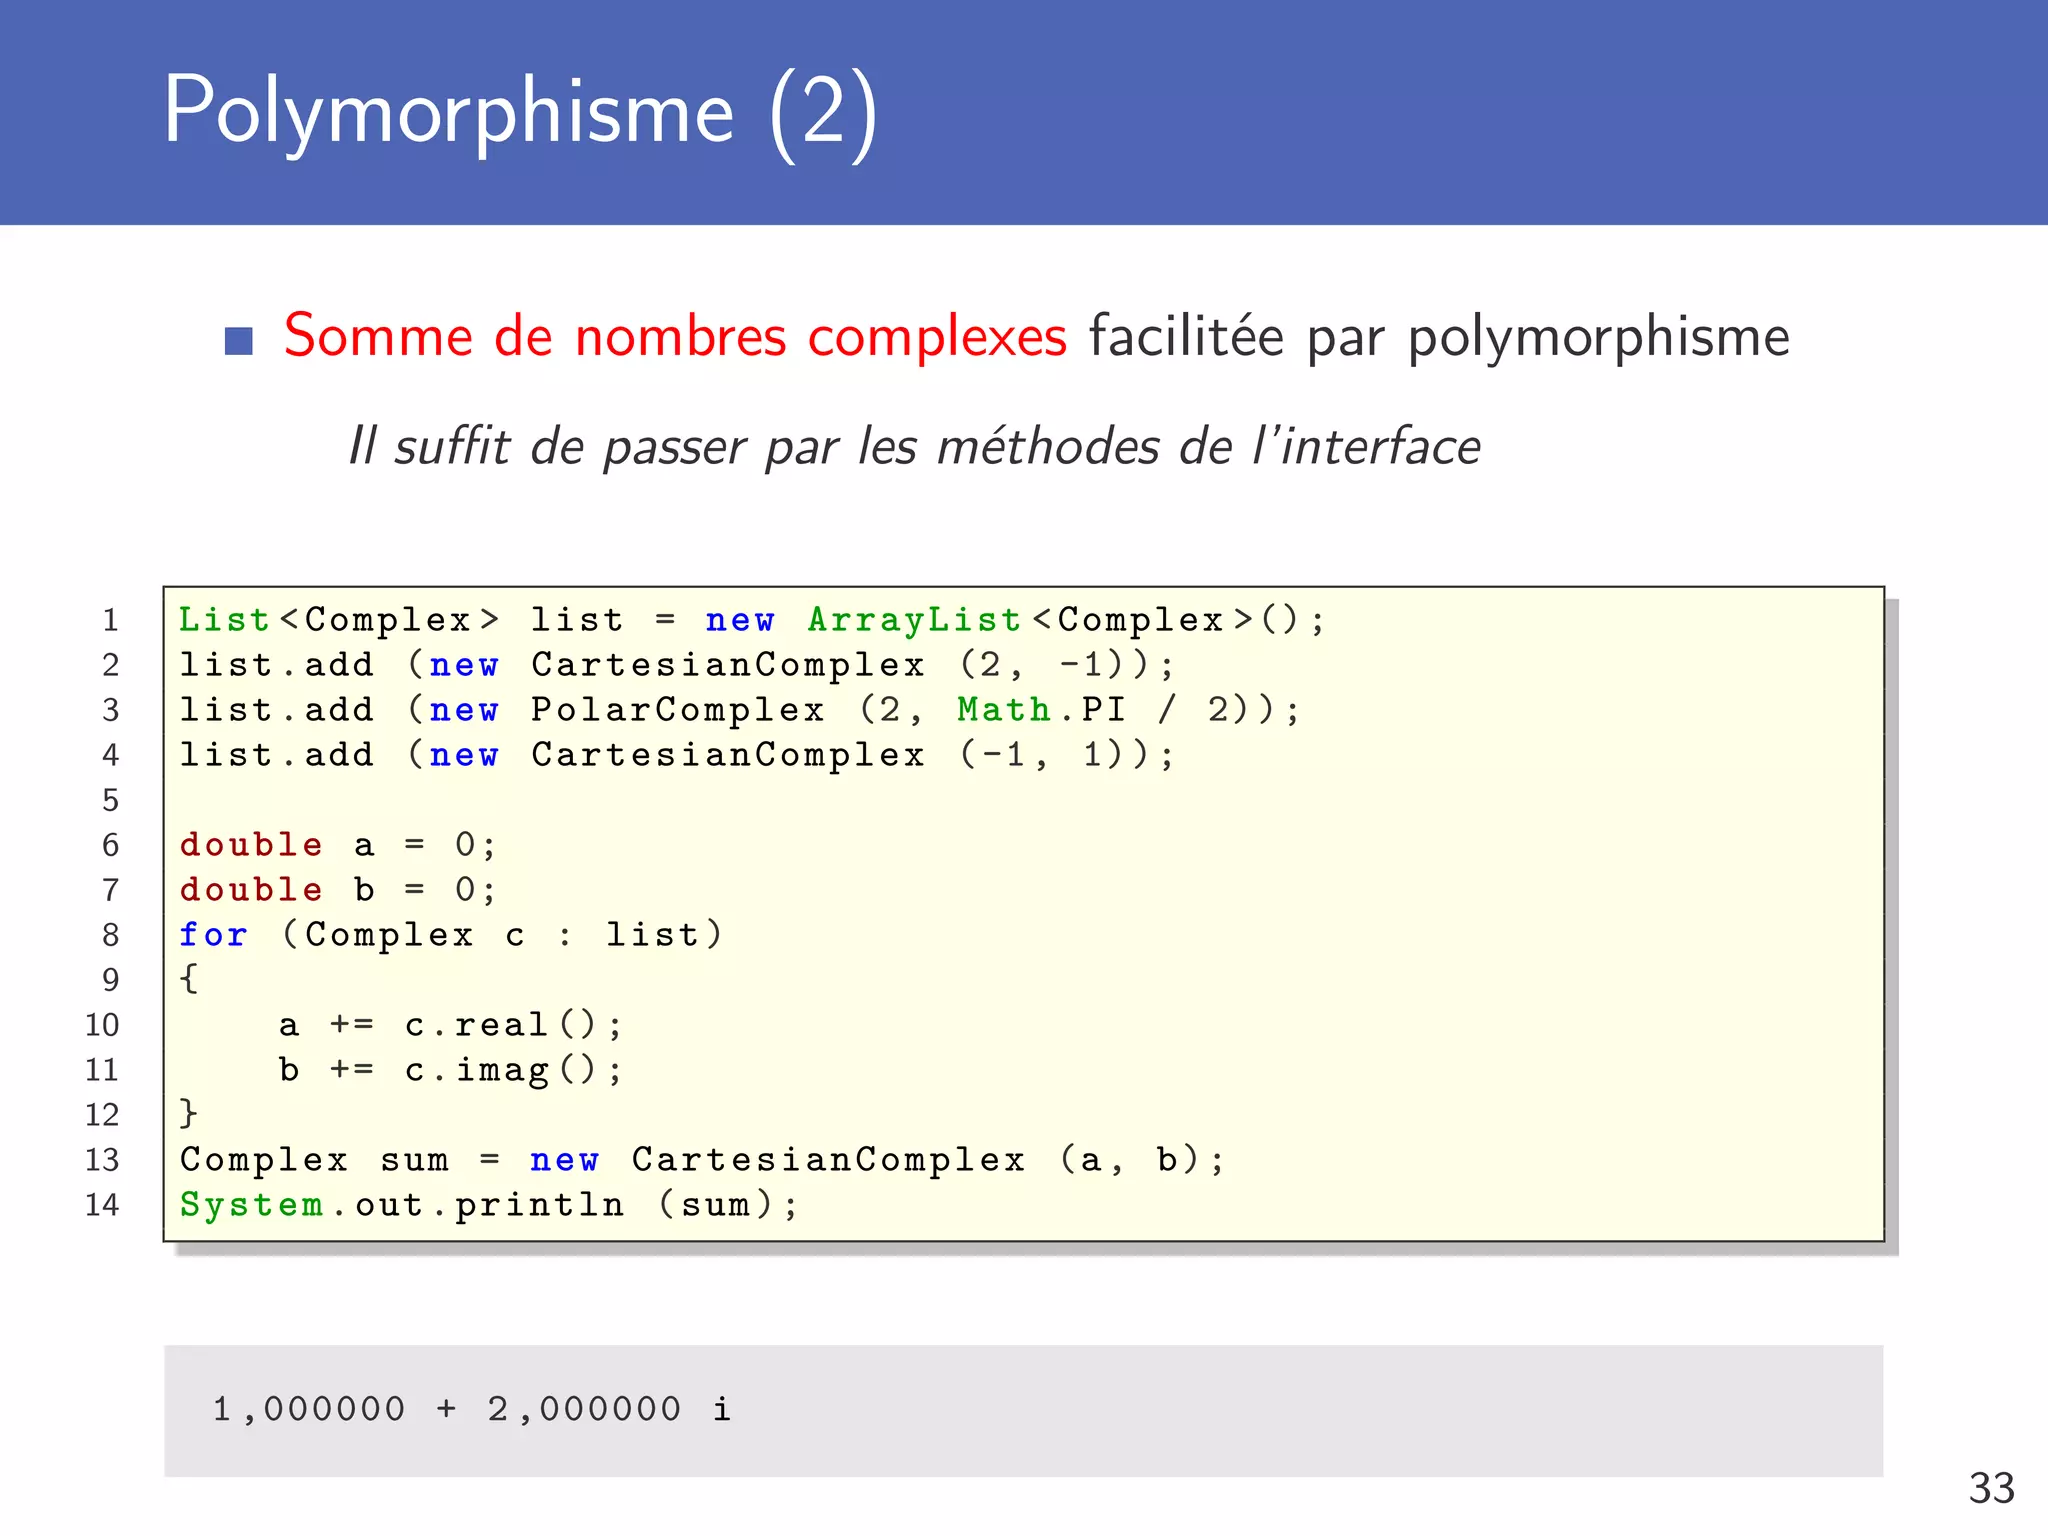
Task: Click code line 'for (Complex c : list)'
Action: tap(450, 935)
